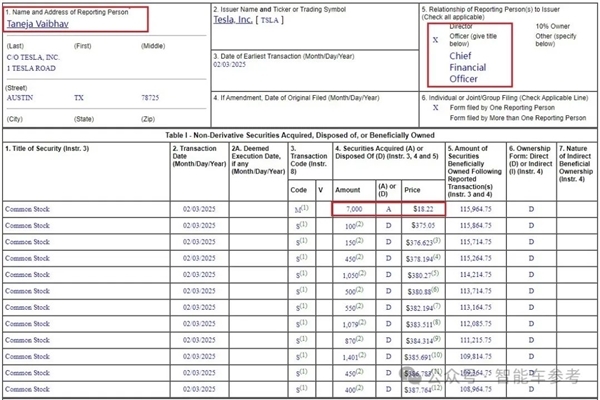Open footnote (10) beside price $385.691
The height and width of the screenshot is (400, 600).
click(x=437, y=355)
